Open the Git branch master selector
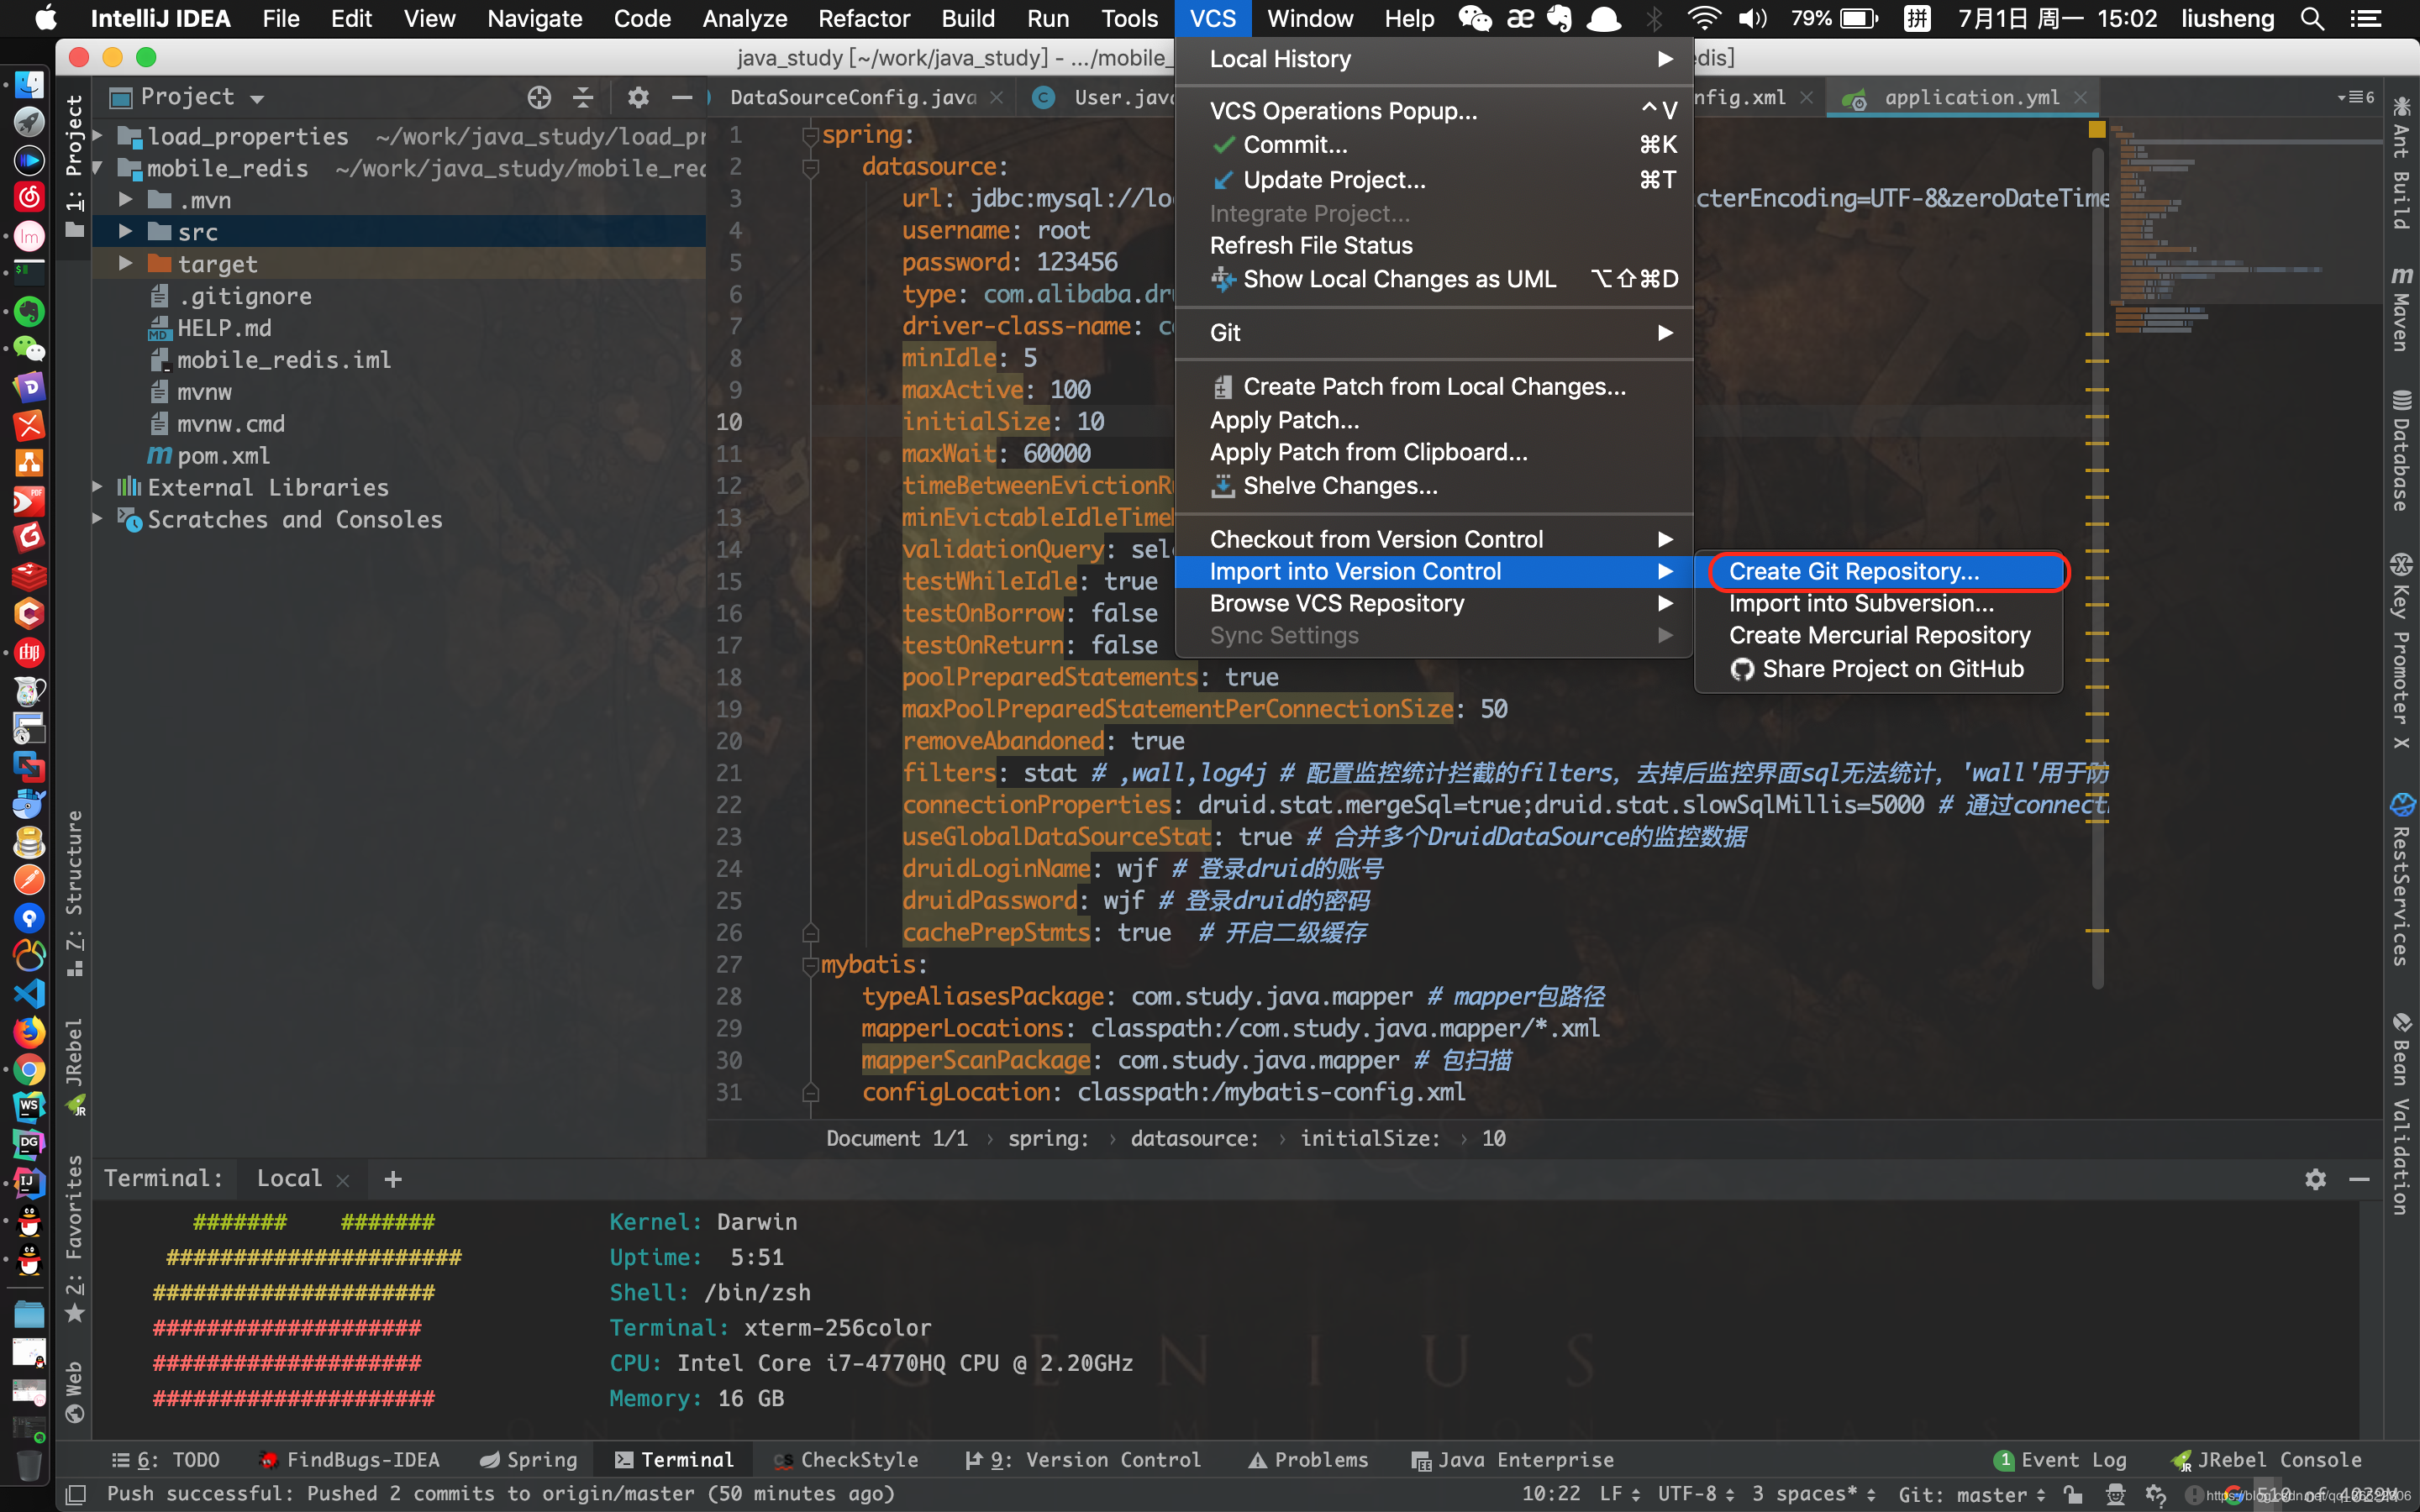This screenshot has width=2420, height=1512. click(1972, 1494)
